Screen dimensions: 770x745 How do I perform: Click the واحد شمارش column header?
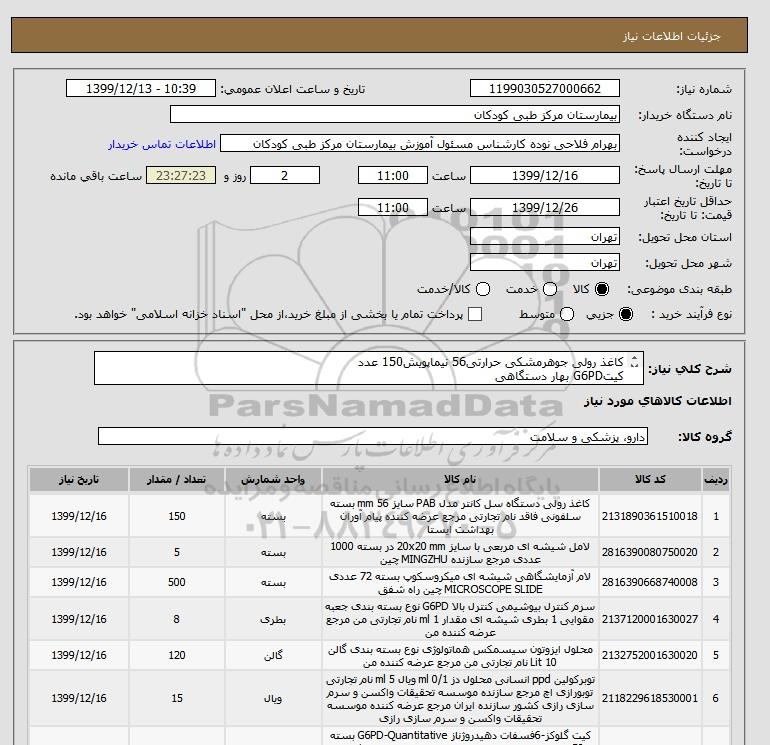click(x=273, y=479)
